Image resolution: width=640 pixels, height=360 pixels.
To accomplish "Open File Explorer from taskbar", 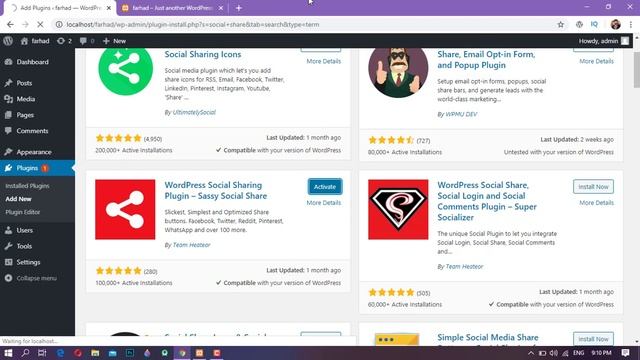I will click(95, 353).
